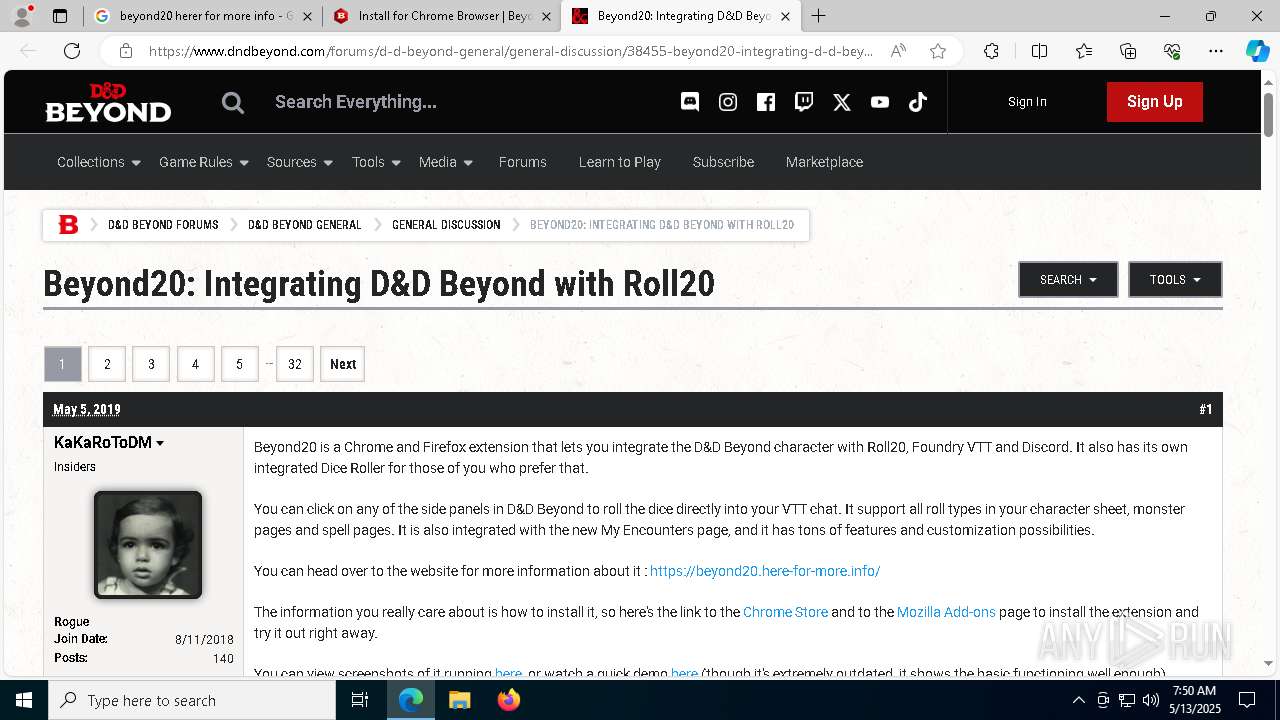Viewport: 1280px width, 720px height.
Task: Open the beyond20.here-for-more.info link
Action: click(765, 571)
